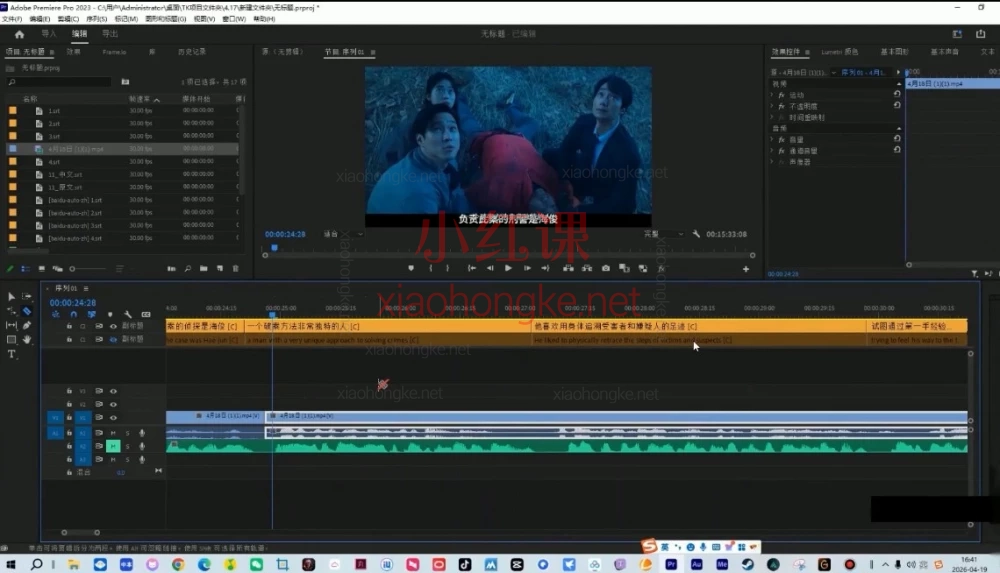Click New Bin folder icon in Project panel
This screenshot has height=573, width=1000.
203,269
